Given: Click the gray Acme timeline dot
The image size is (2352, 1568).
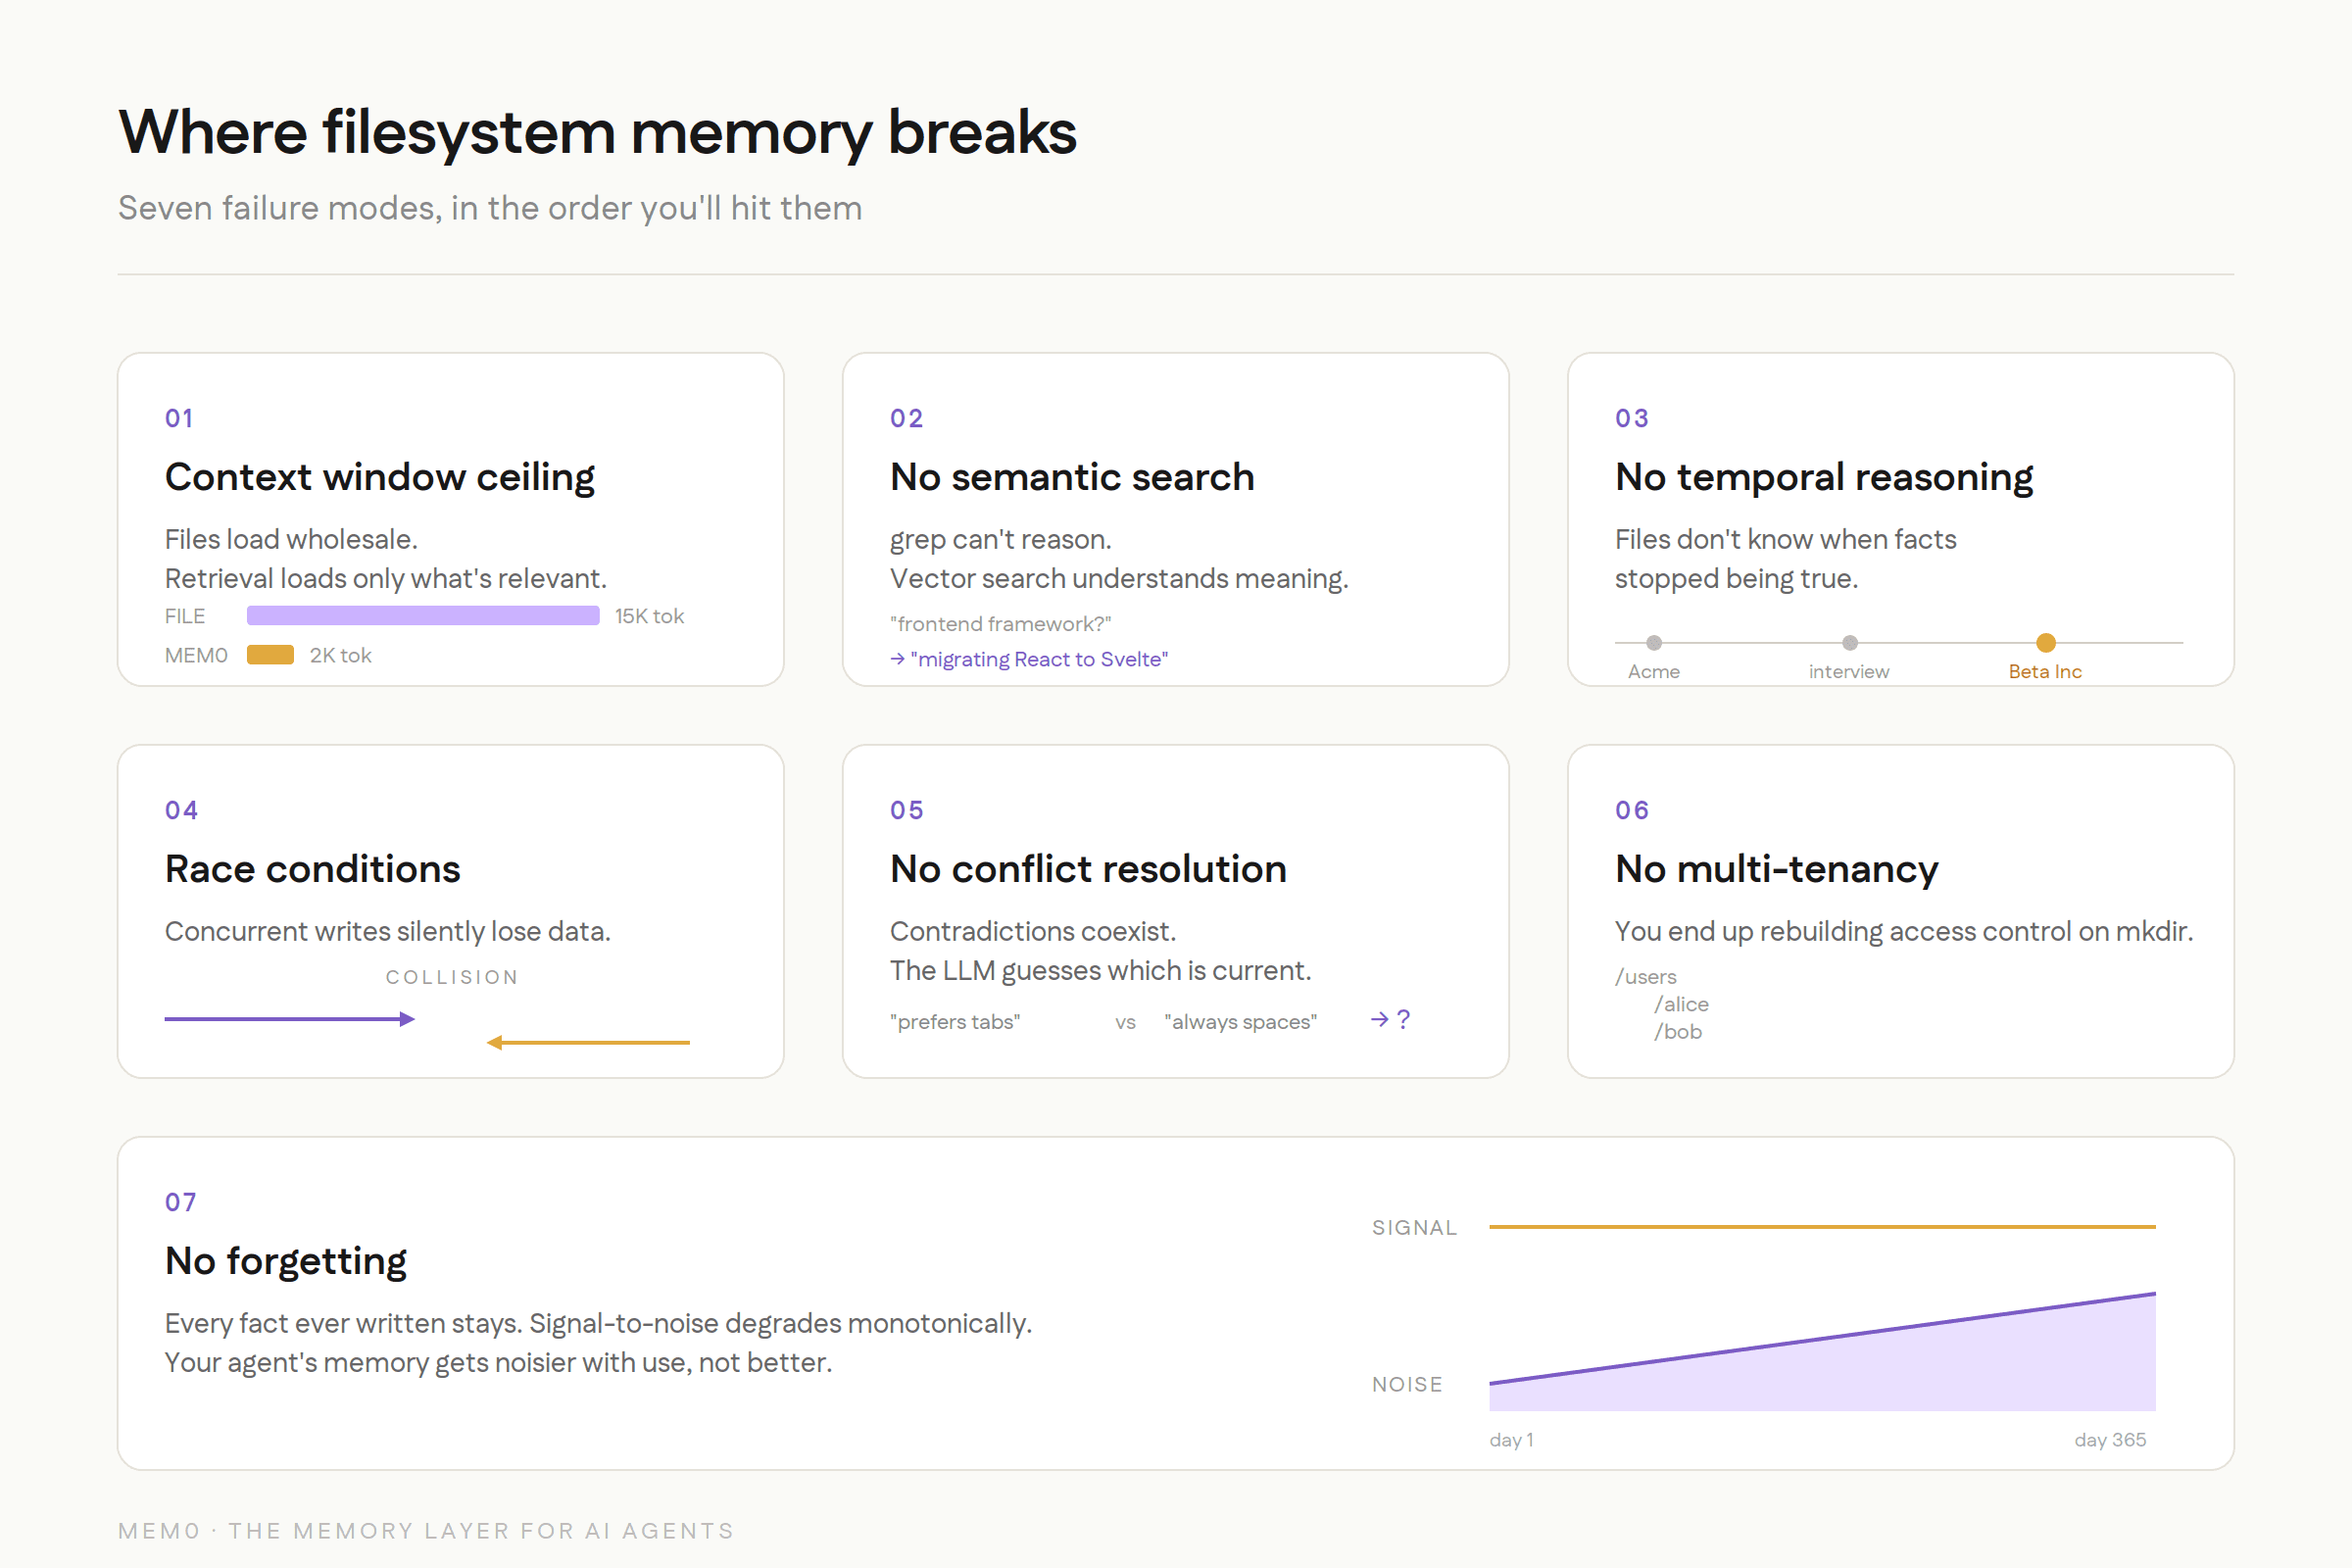Looking at the screenshot, I should coord(1654,643).
